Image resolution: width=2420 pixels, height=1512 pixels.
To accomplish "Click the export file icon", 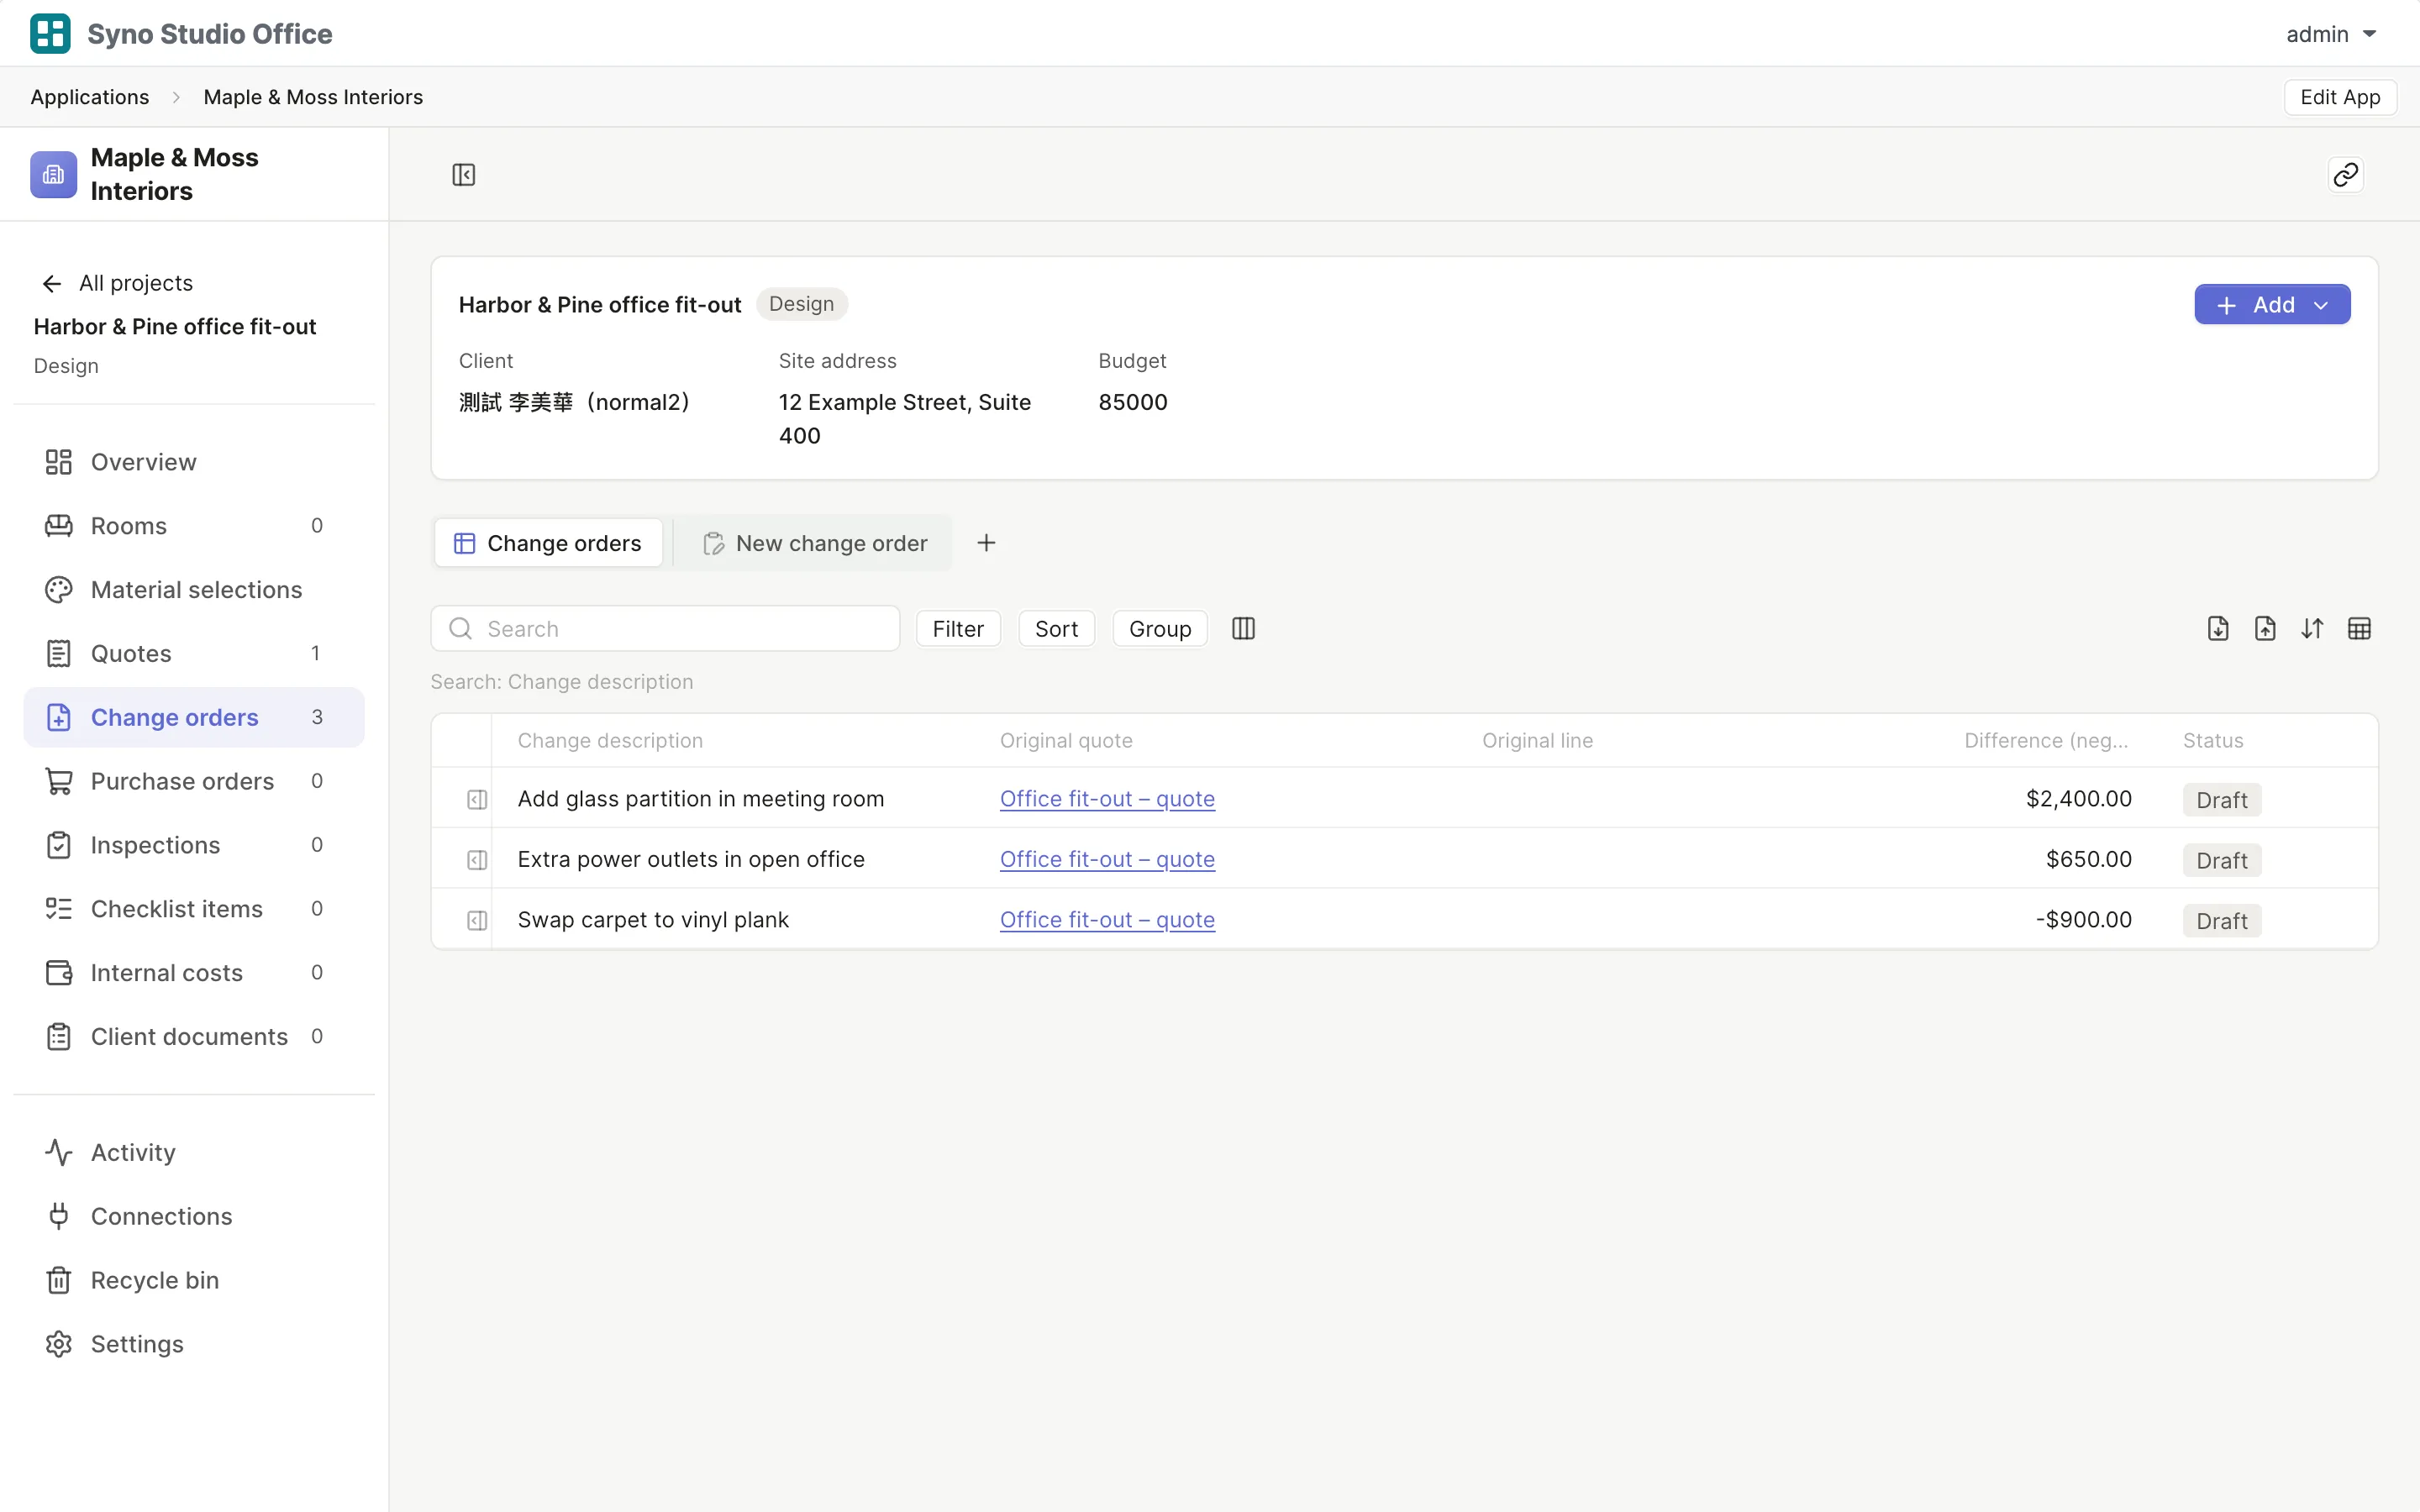I will 2265,629.
